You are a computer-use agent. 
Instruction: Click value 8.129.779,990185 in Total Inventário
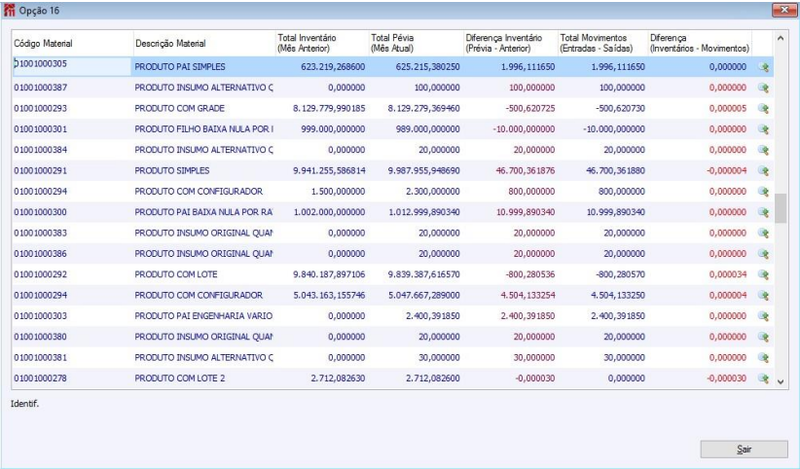(329, 109)
